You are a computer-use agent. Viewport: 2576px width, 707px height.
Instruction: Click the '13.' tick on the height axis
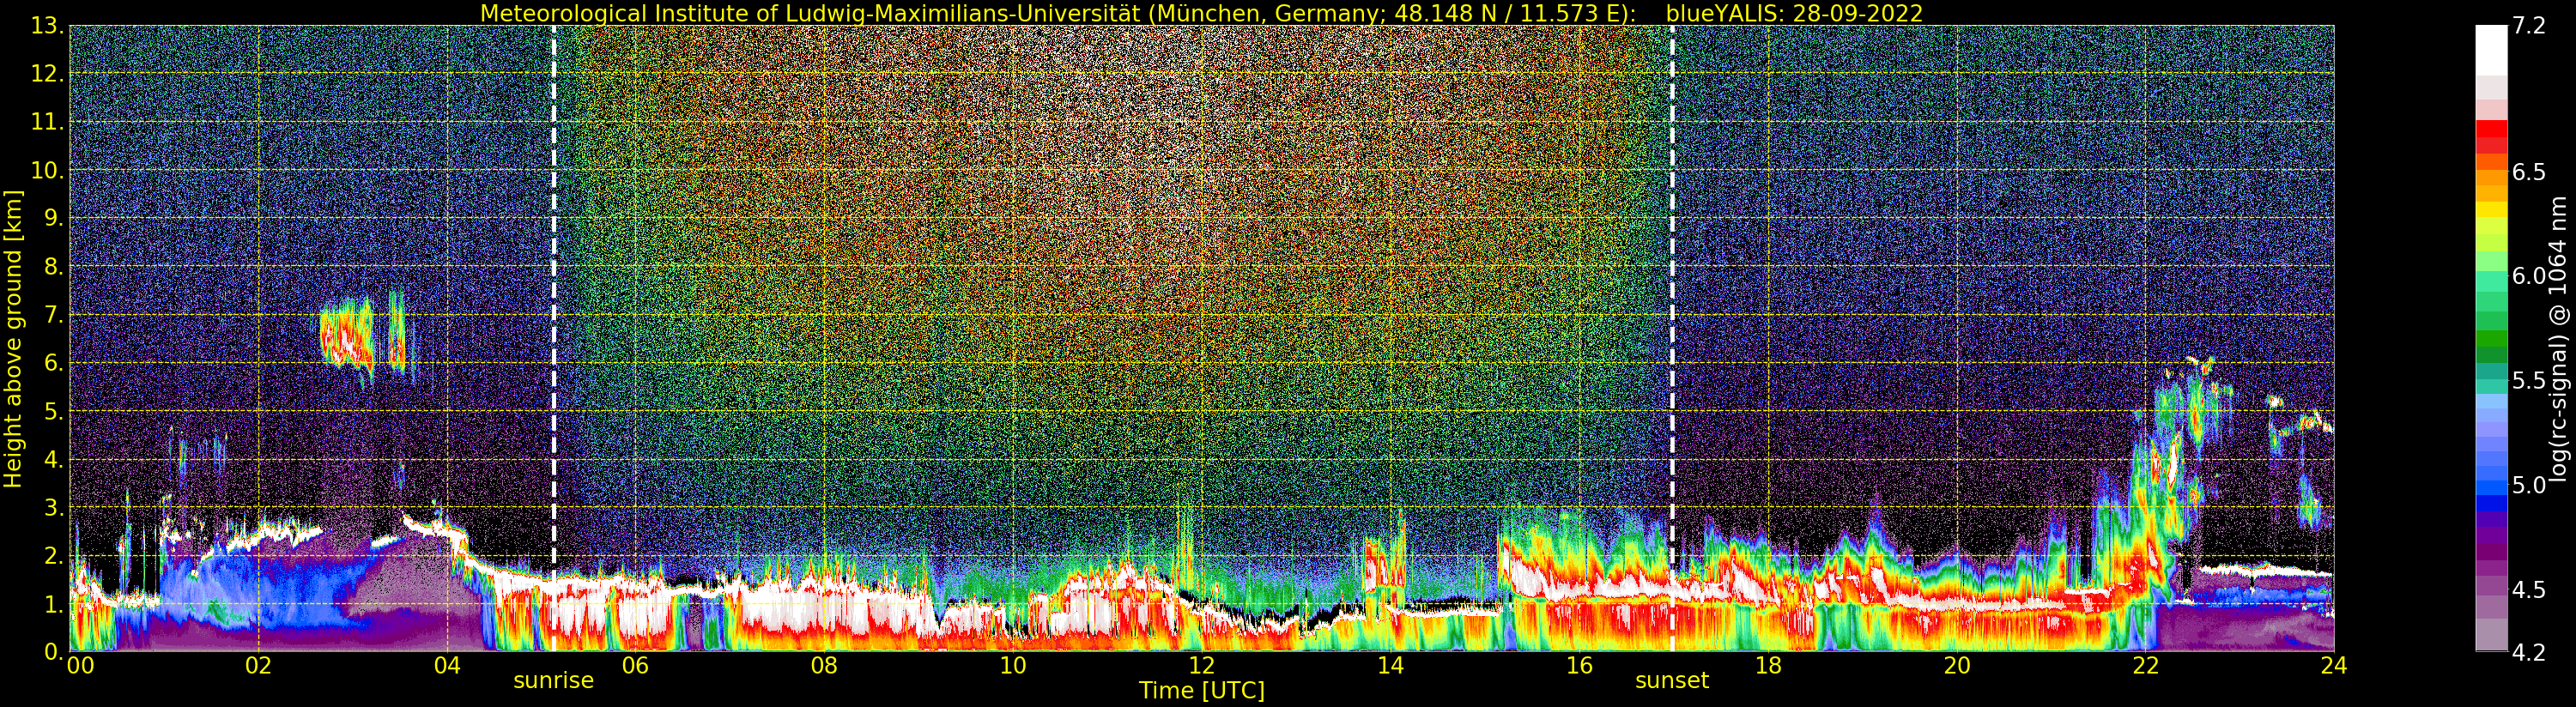(48, 26)
